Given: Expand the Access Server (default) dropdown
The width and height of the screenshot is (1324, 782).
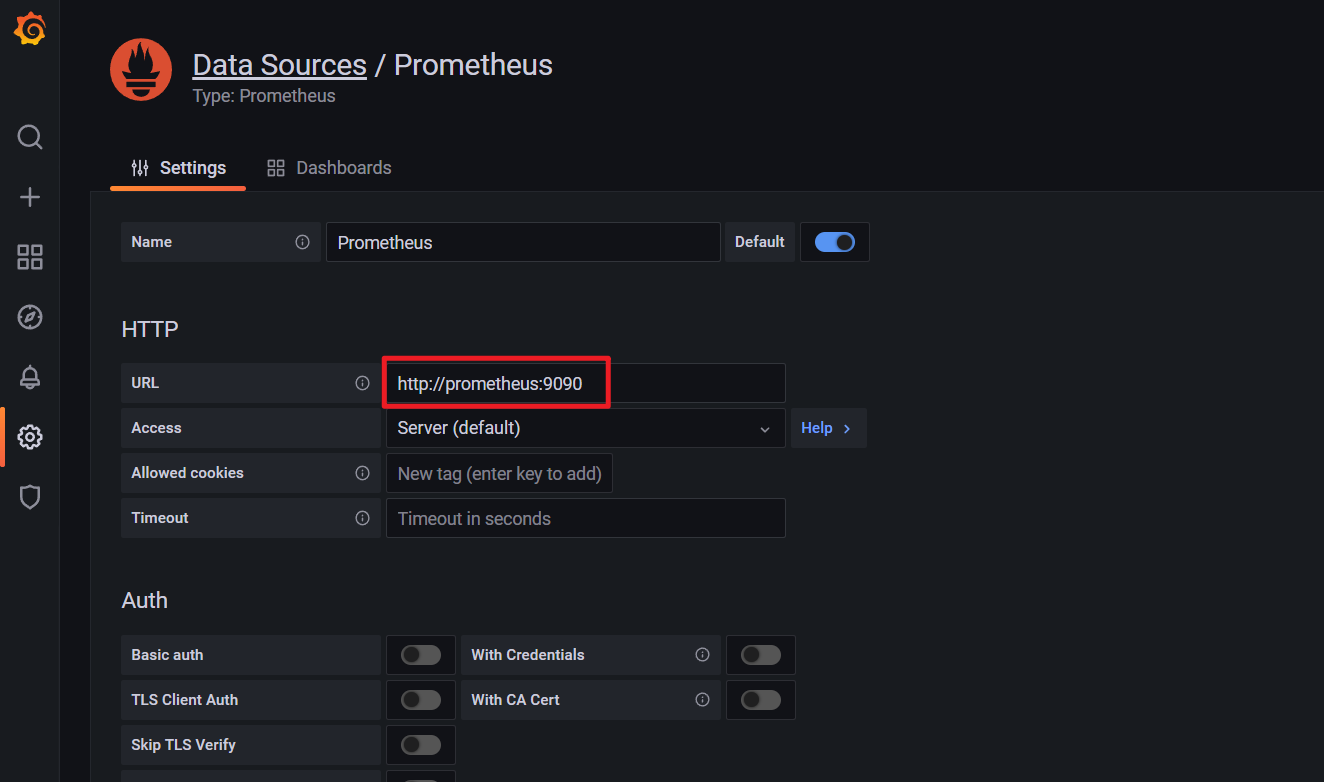Looking at the screenshot, I should (586, 428).
